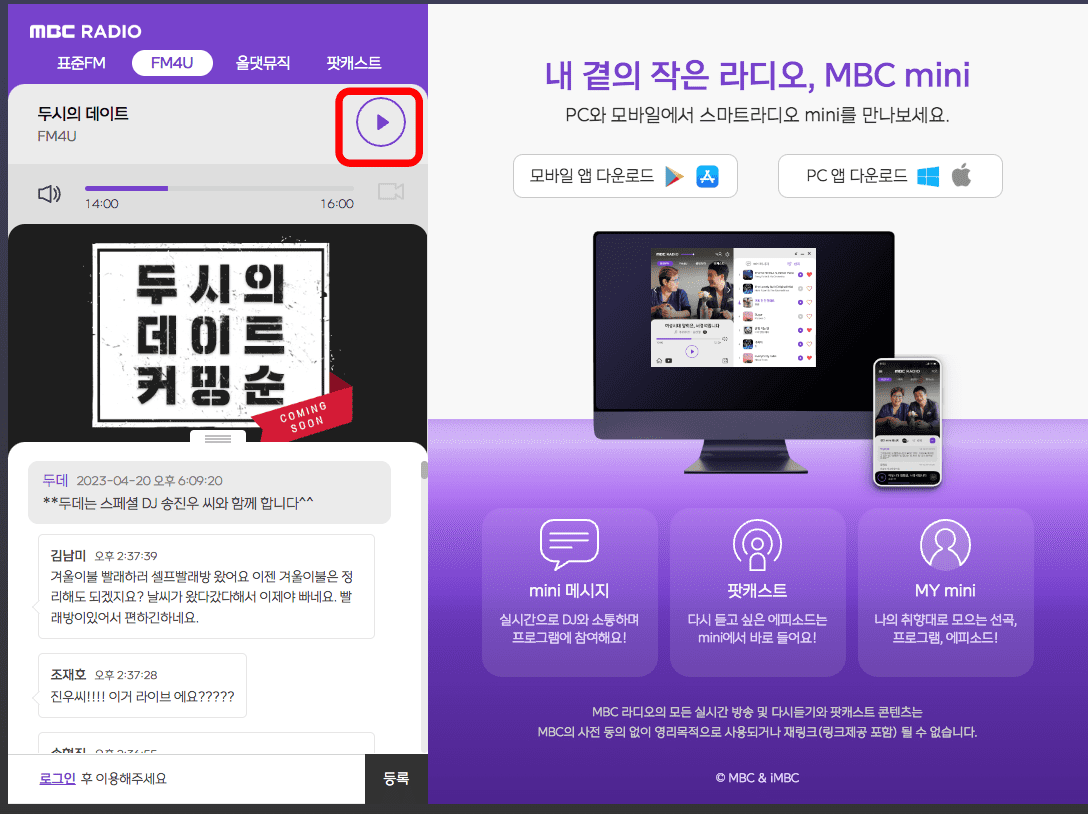
Task: Click the 두시의 데이트 커밍순 poster
Action: [x=218, y=333]
